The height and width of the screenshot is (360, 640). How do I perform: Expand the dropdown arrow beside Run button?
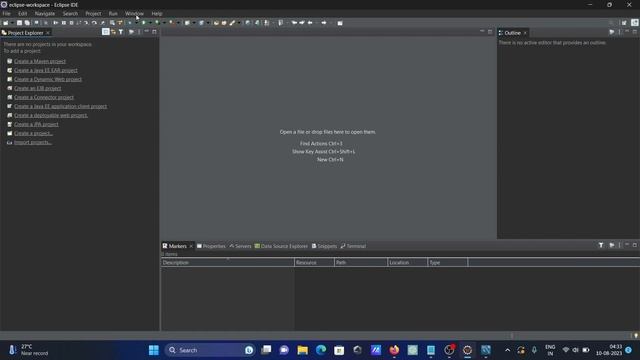click(150, 23)
